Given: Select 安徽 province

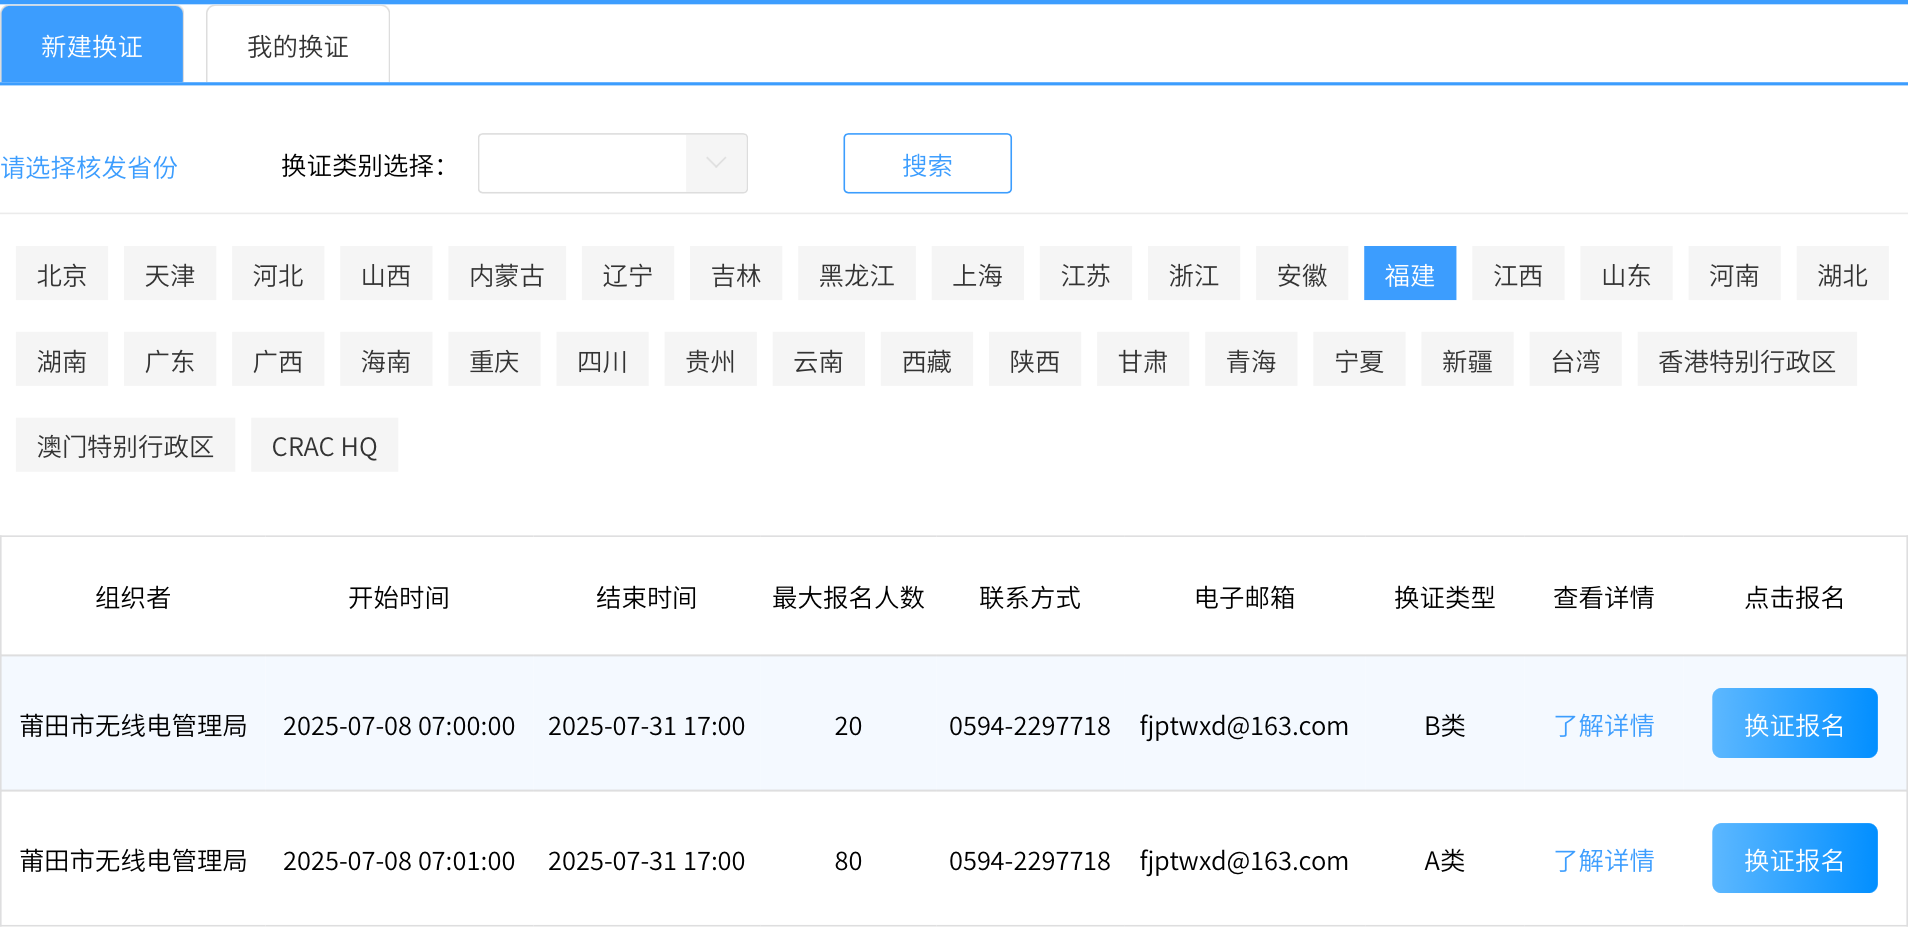Looking at the screenshot, I should 1302,273.
